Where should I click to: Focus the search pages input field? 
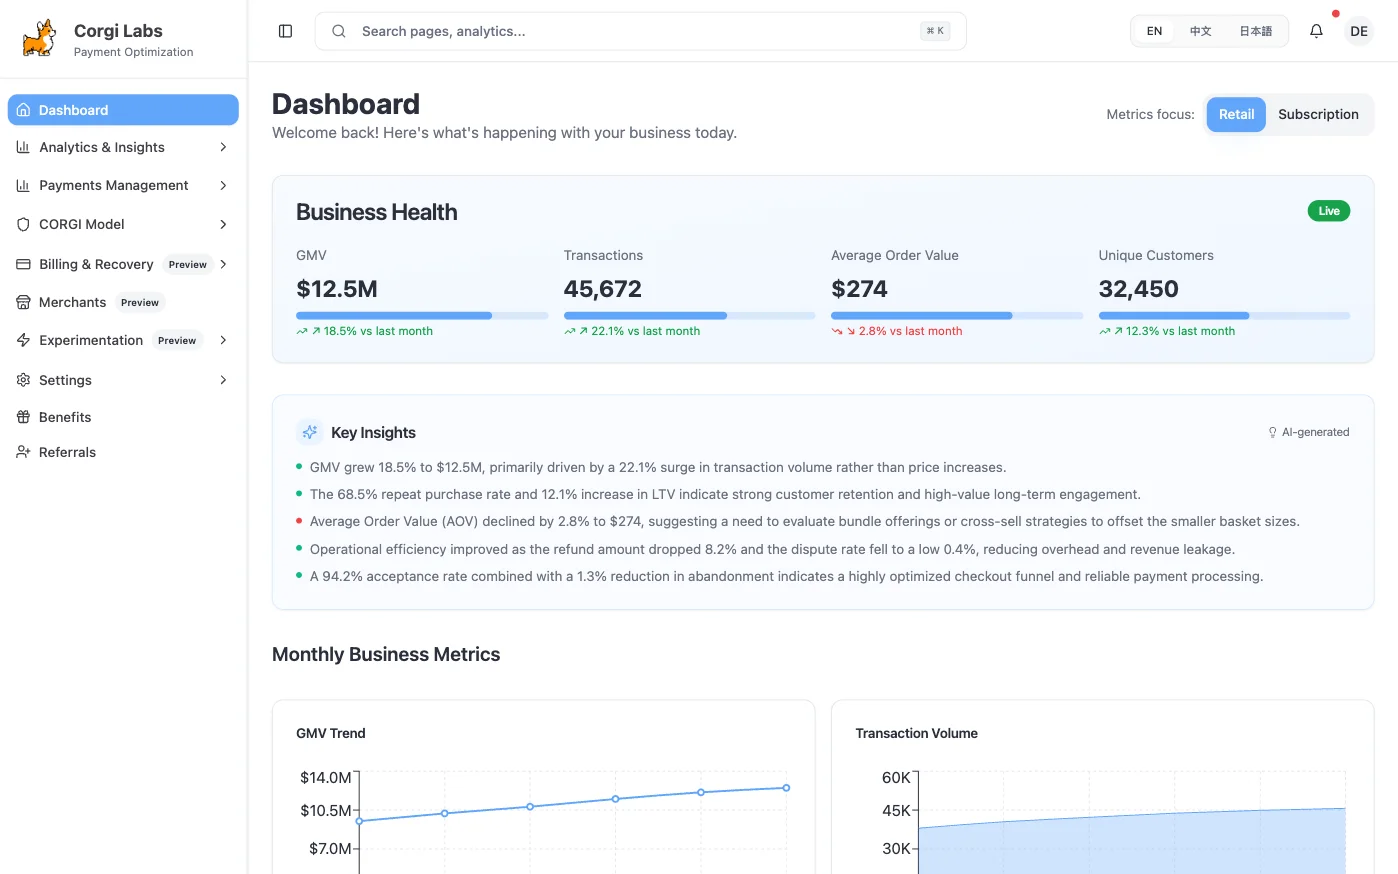pos(640,31)
